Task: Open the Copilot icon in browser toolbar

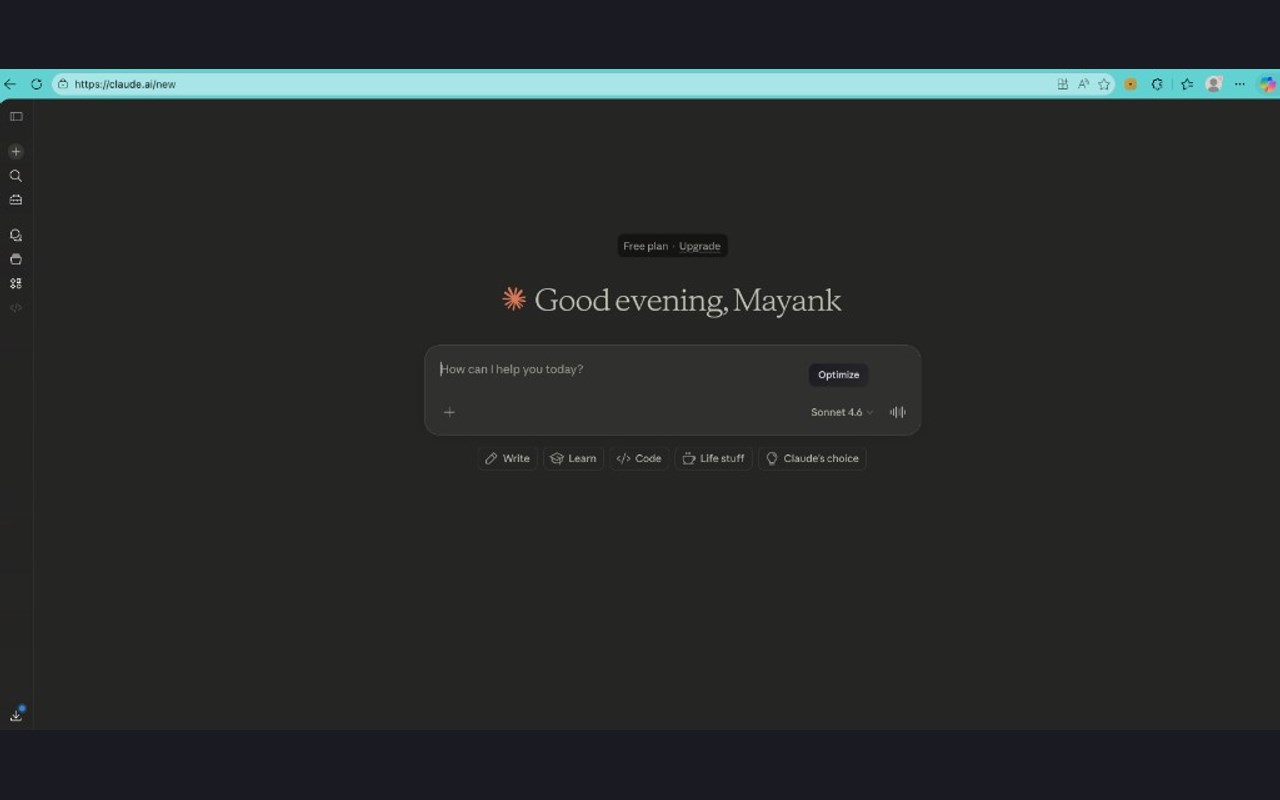Action: [x=1267, y=84]
